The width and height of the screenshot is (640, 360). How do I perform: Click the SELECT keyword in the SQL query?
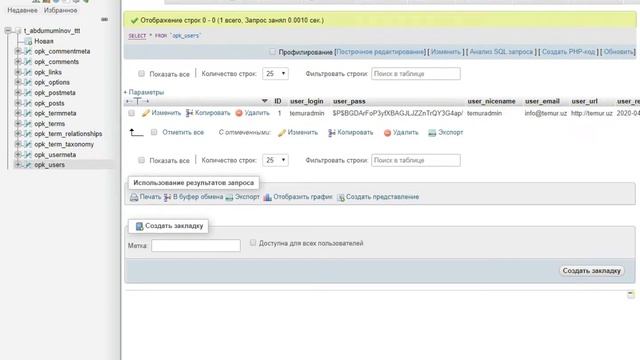click(x=137, y=36)
